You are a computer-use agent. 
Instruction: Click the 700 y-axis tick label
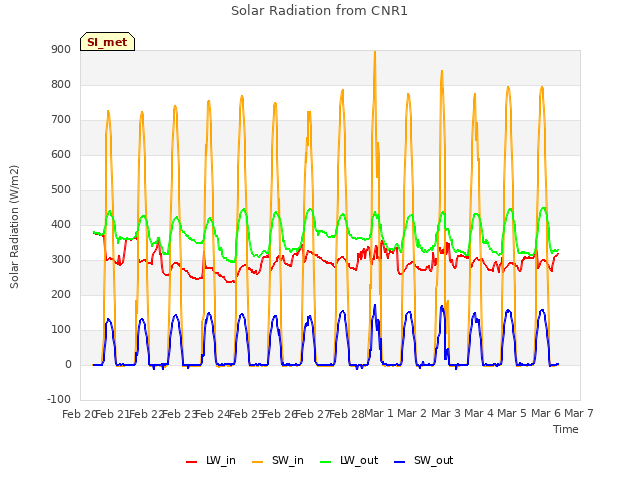61,120
